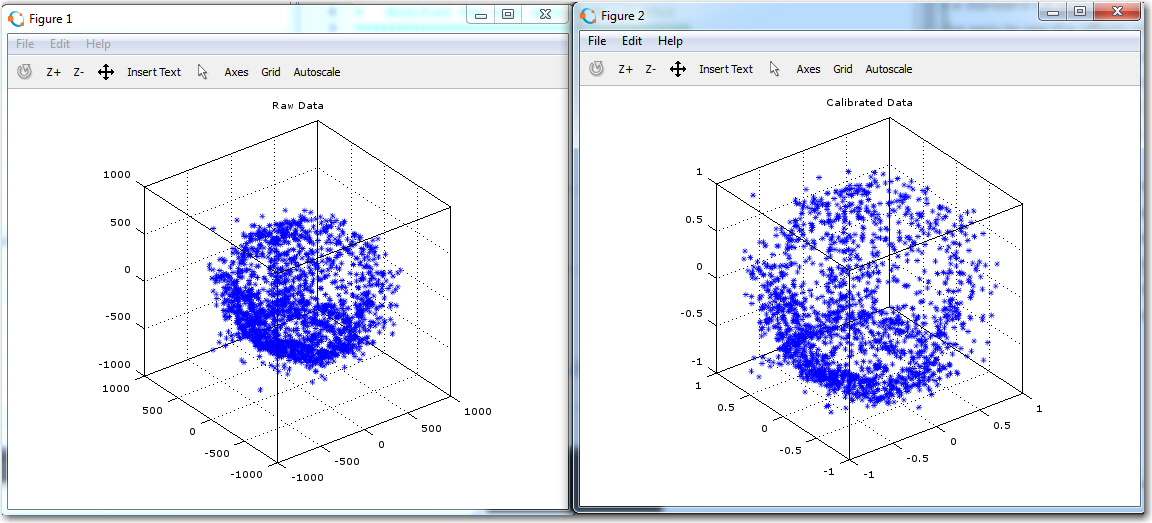The height and width of the screenshot is (523, 1152).
Task: Toggle Axes in Figure 2
Action: [808, 69]
